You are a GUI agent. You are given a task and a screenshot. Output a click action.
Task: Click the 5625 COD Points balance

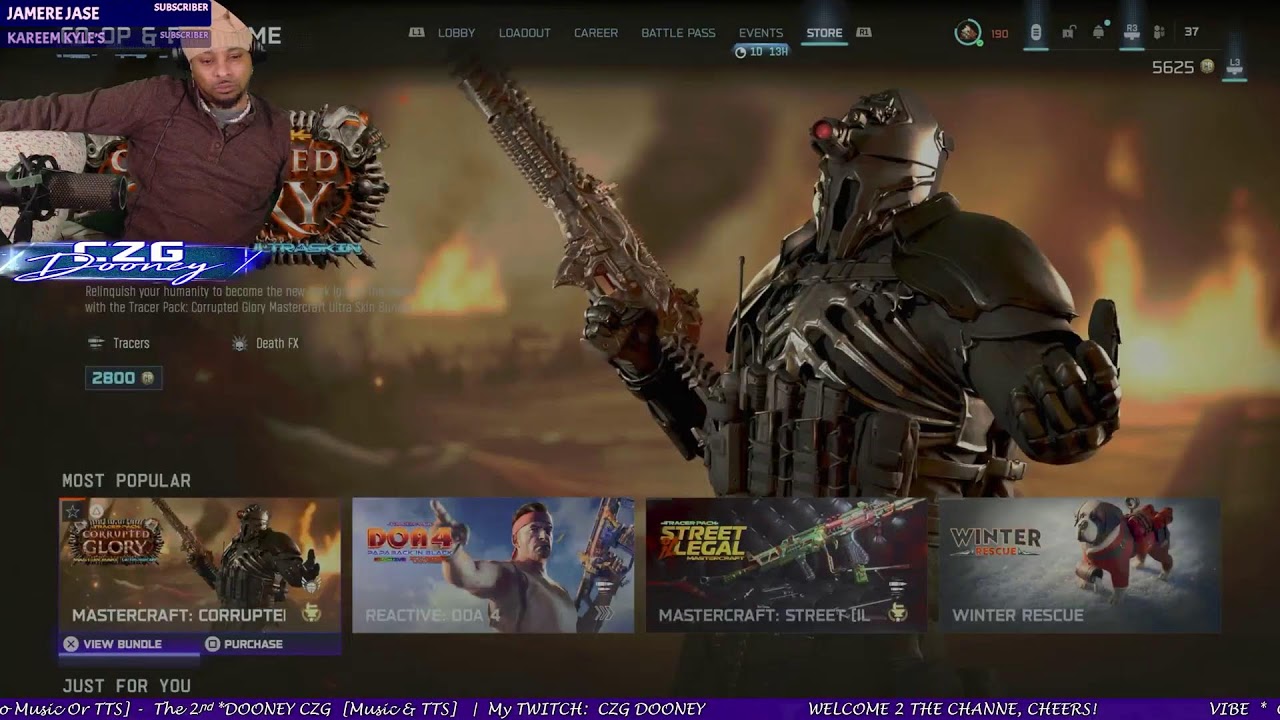1172,67
